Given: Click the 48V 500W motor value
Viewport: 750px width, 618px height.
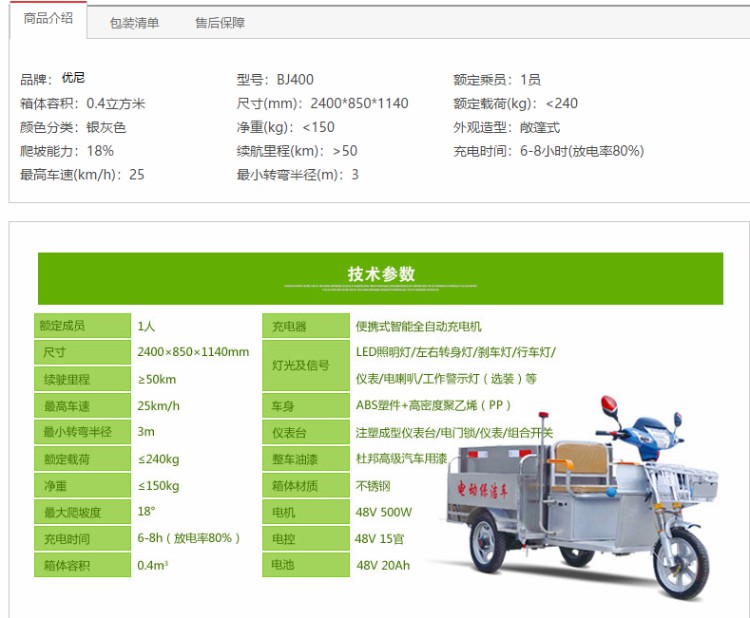Looking at the screenshot, I should tap(384, 512).
